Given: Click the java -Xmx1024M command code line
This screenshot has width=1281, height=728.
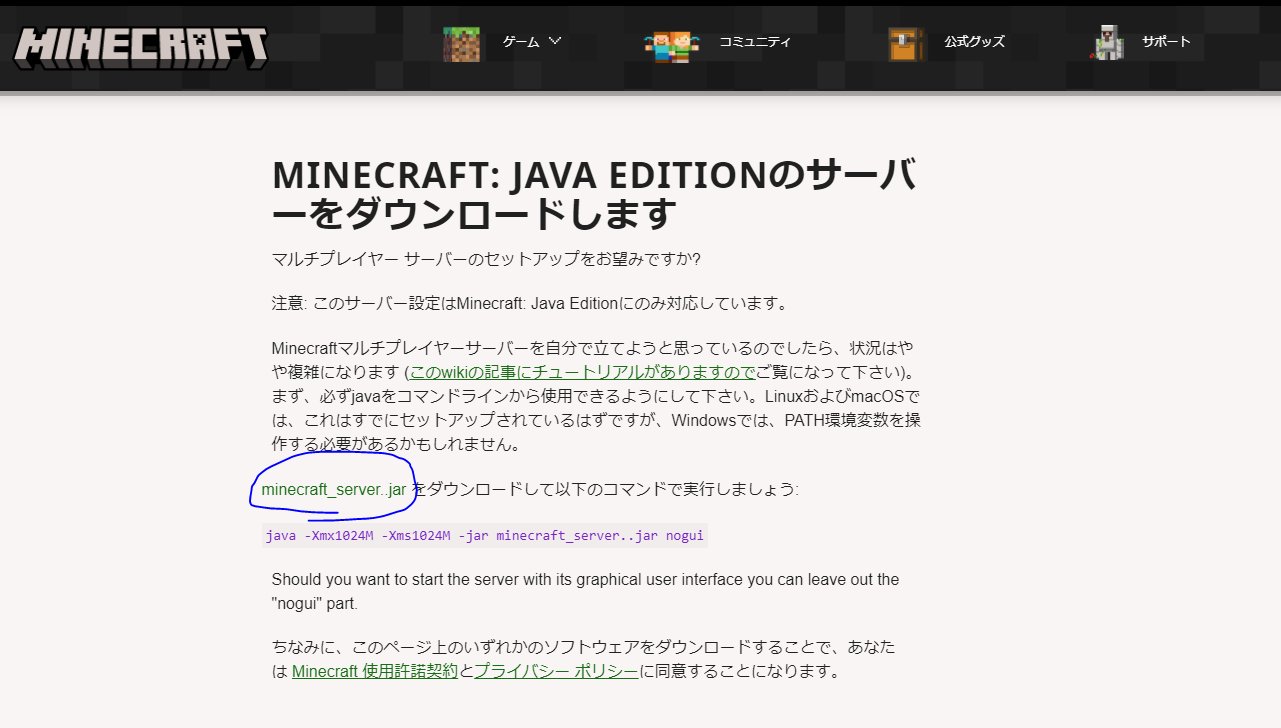Looking at the screenshot, I should [x=485, y=536].
